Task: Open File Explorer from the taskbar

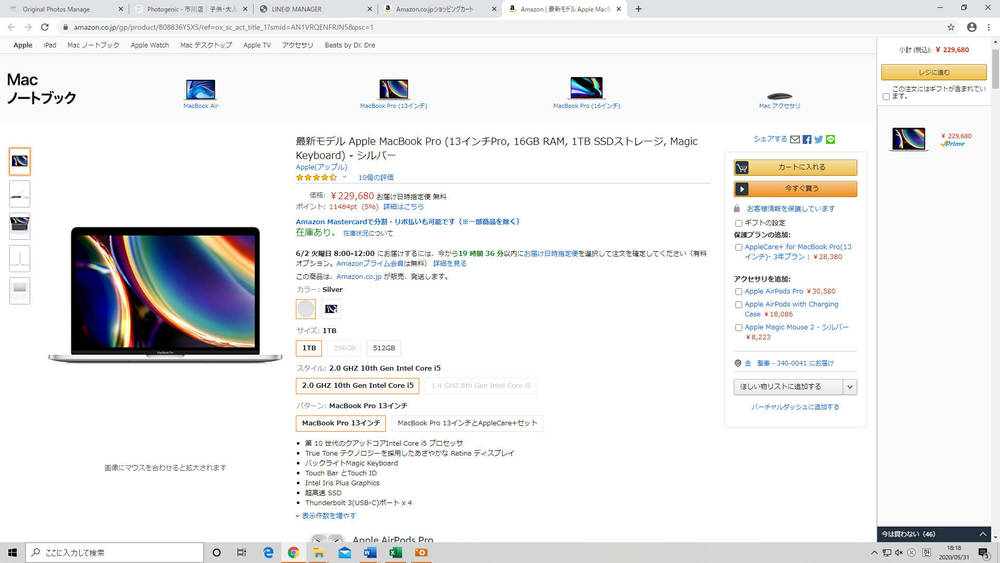Action: tap(319, 552)
